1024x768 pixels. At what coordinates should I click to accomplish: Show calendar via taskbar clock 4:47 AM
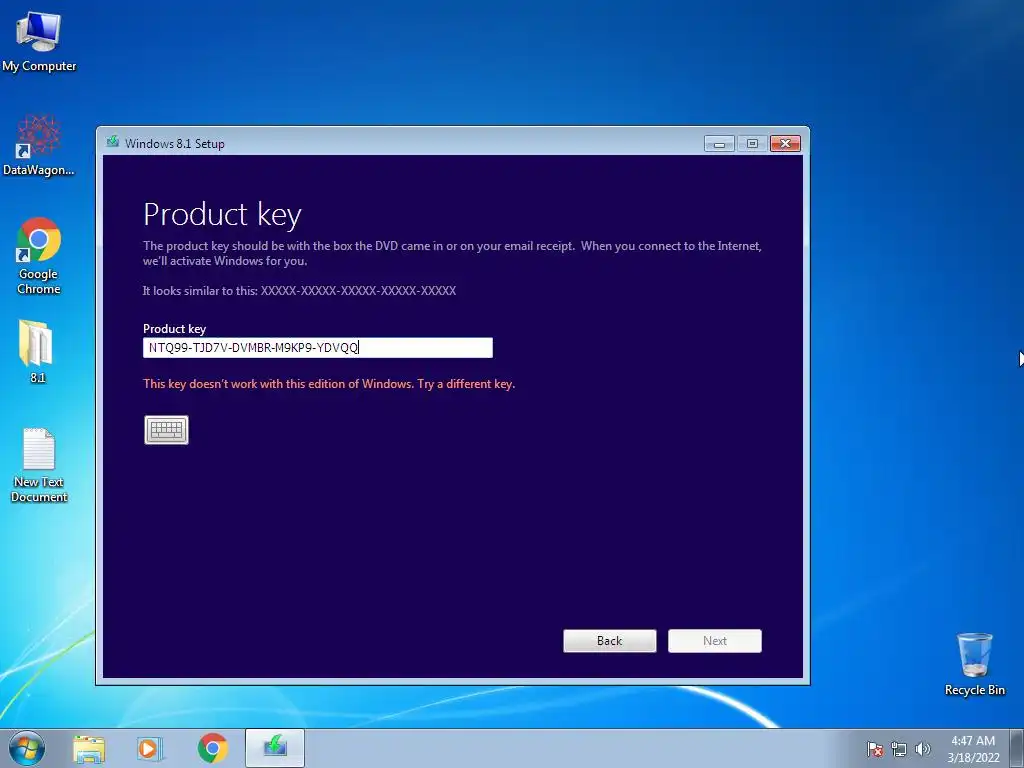click(x=973, y=748)
